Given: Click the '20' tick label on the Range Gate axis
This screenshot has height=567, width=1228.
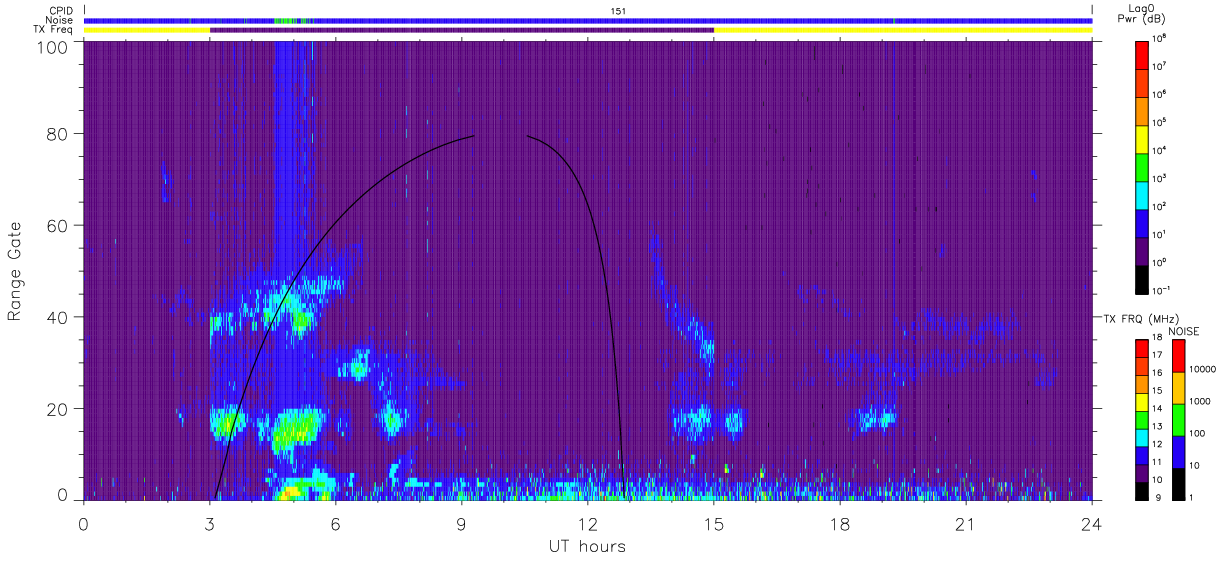Looking at the screenshot, I should [57, 409].
